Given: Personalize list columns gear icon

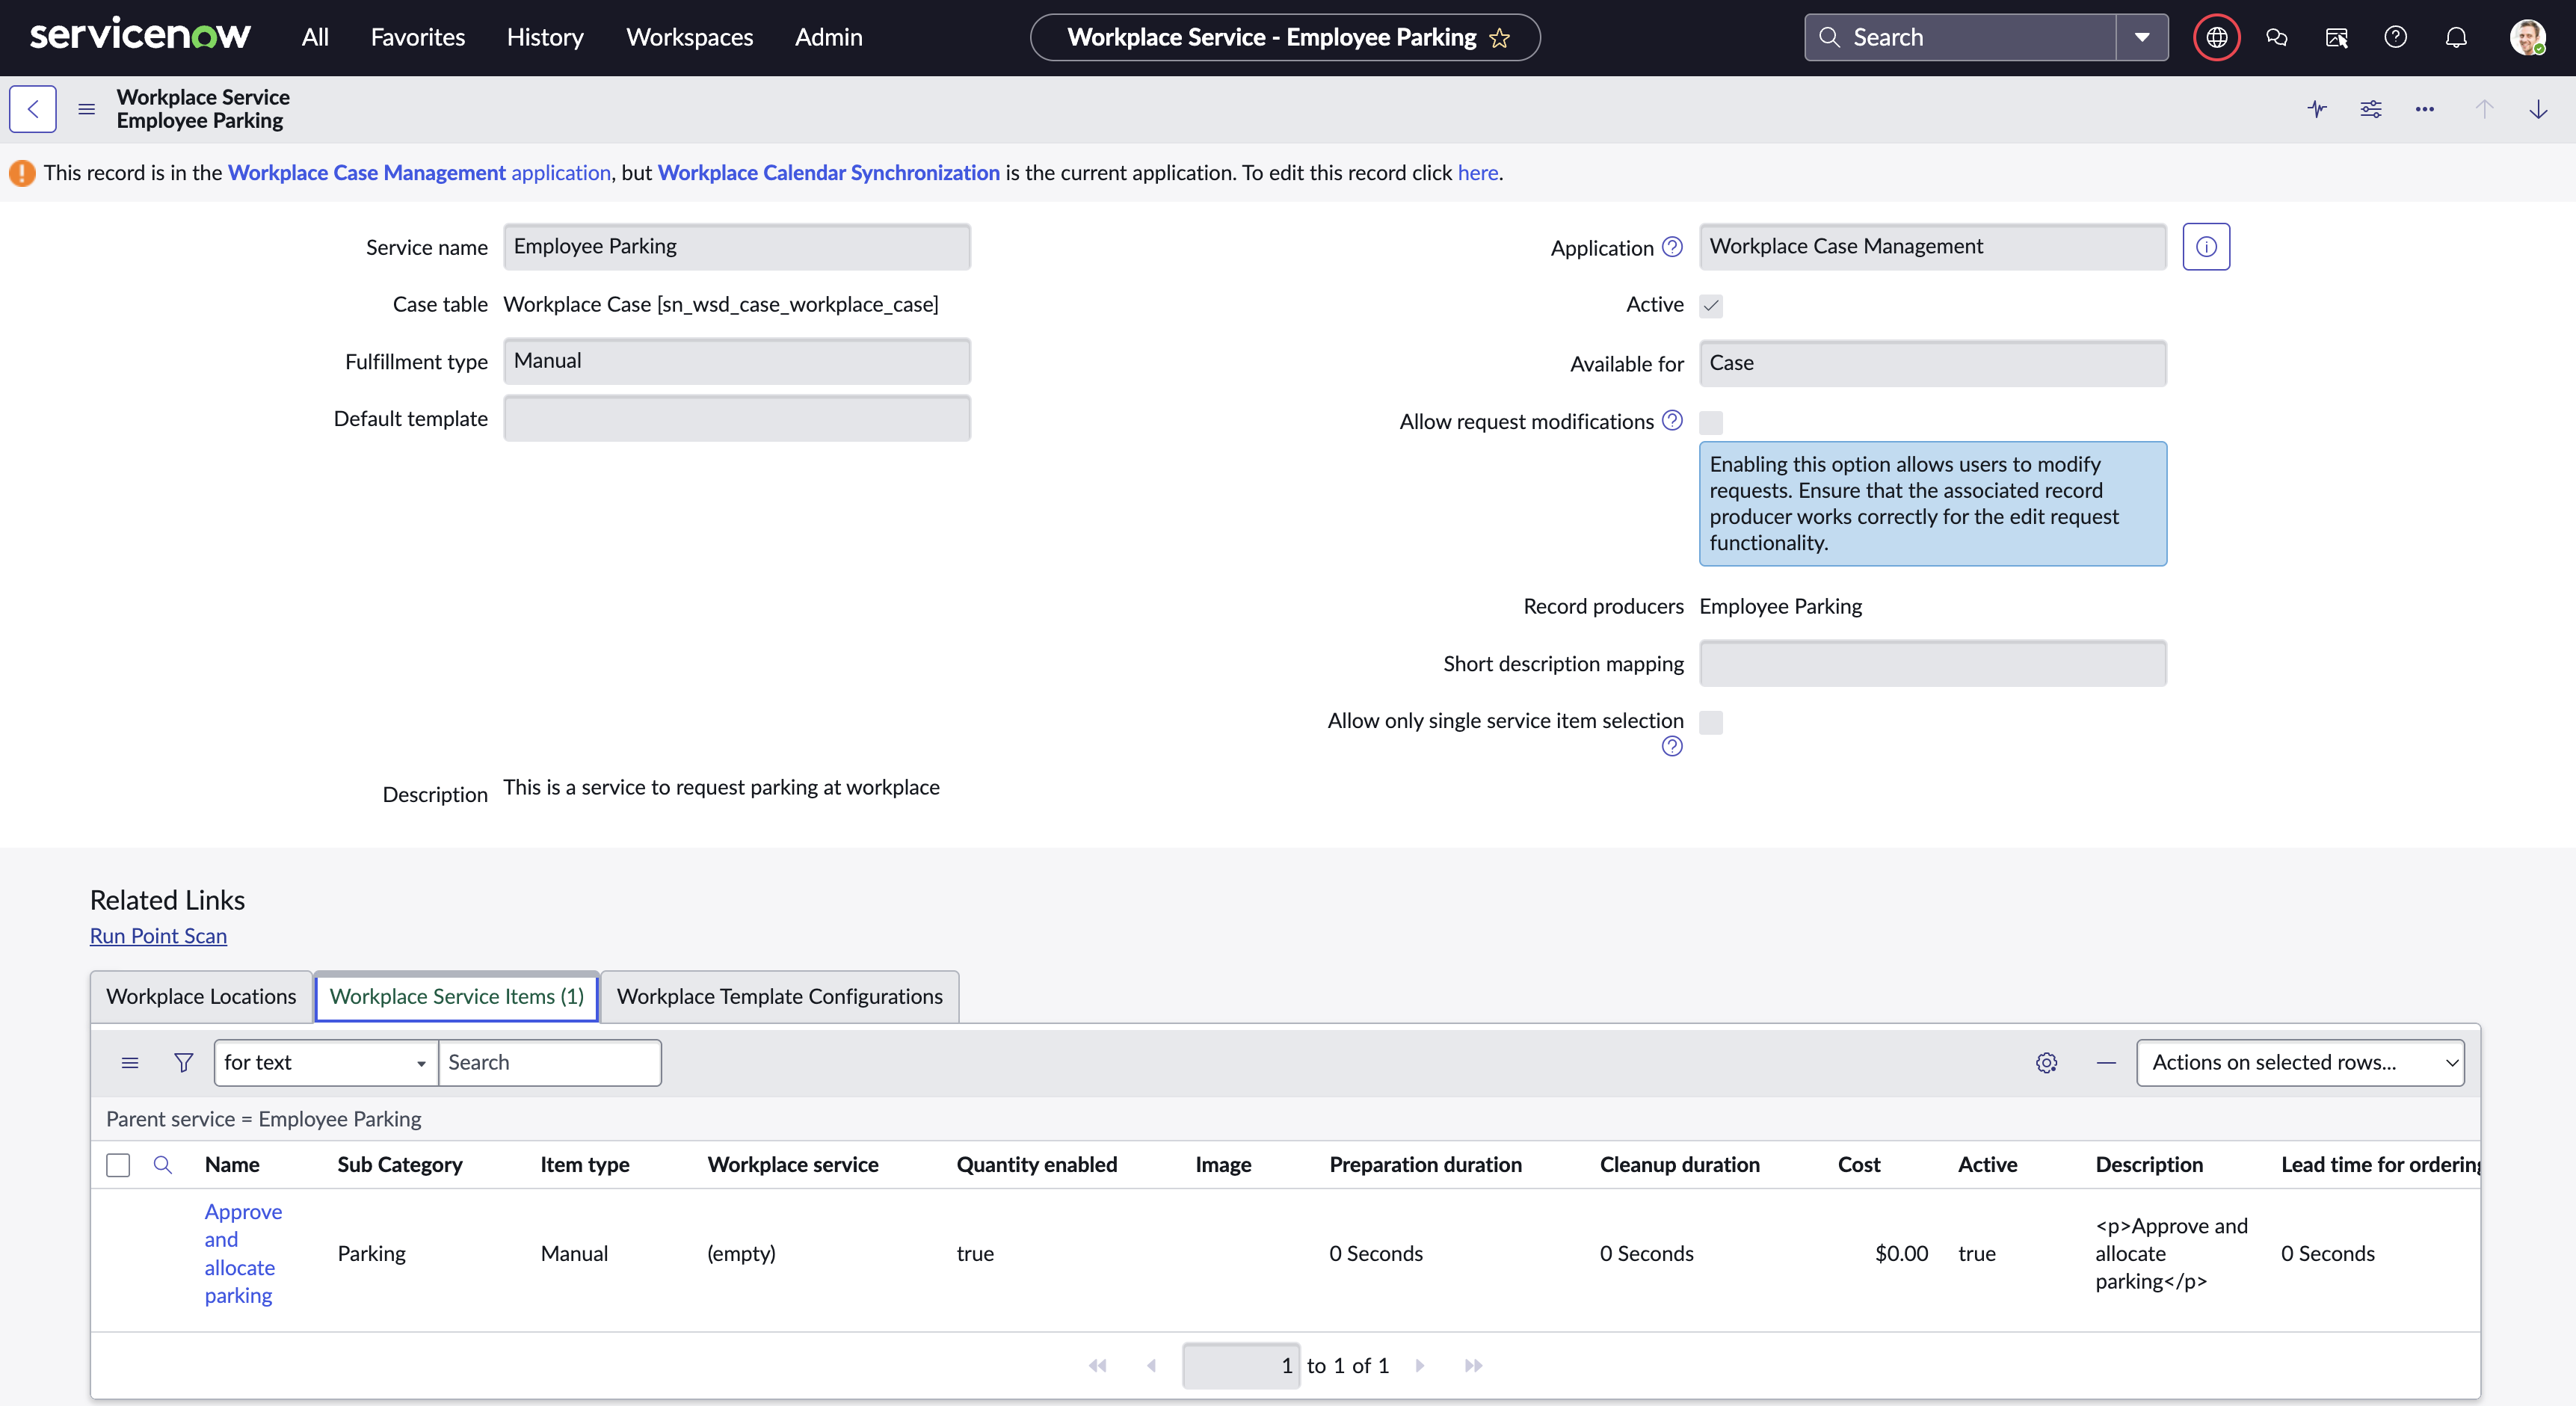Looking at the screenshot, I should pyautogui.click(x=2046, y=1062).
